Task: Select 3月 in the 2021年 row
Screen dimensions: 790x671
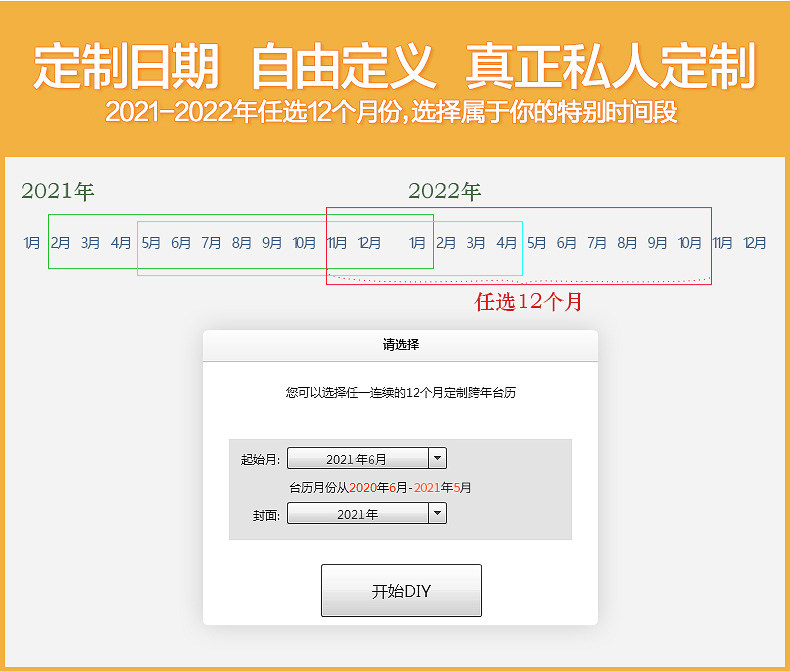Action: point(91,243)
